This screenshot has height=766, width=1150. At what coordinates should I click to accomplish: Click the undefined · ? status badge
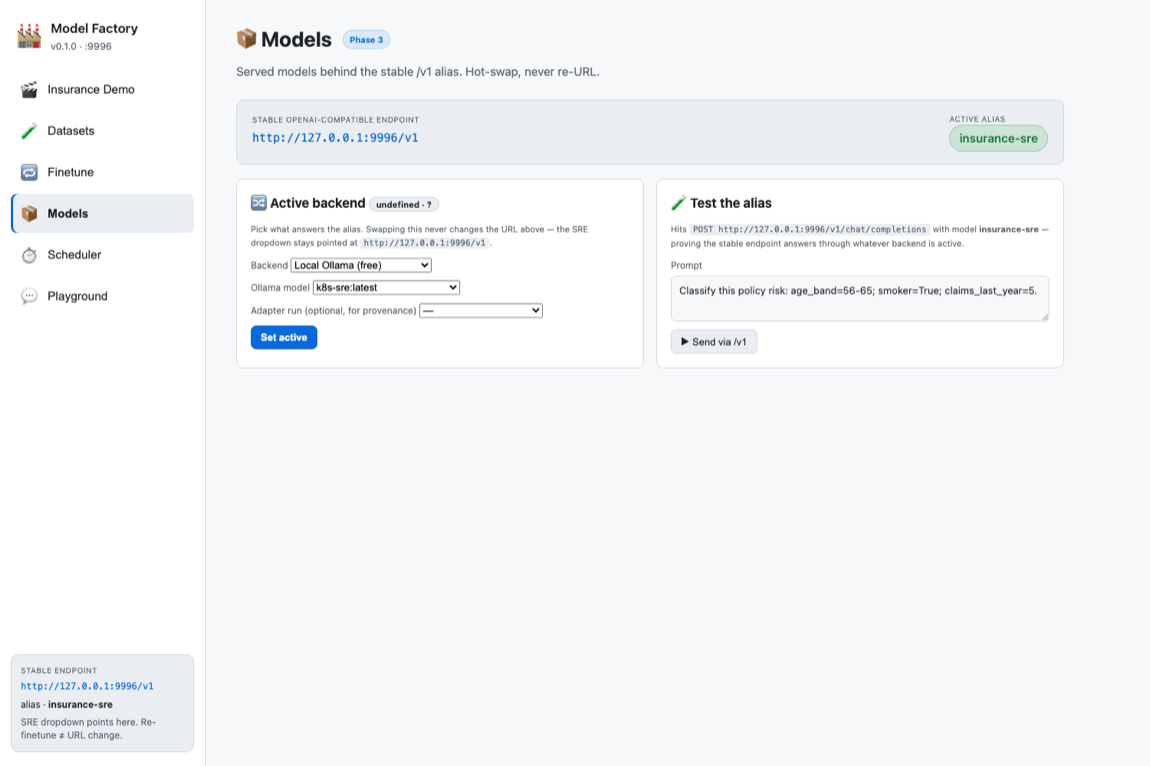[x=403, y=205]
